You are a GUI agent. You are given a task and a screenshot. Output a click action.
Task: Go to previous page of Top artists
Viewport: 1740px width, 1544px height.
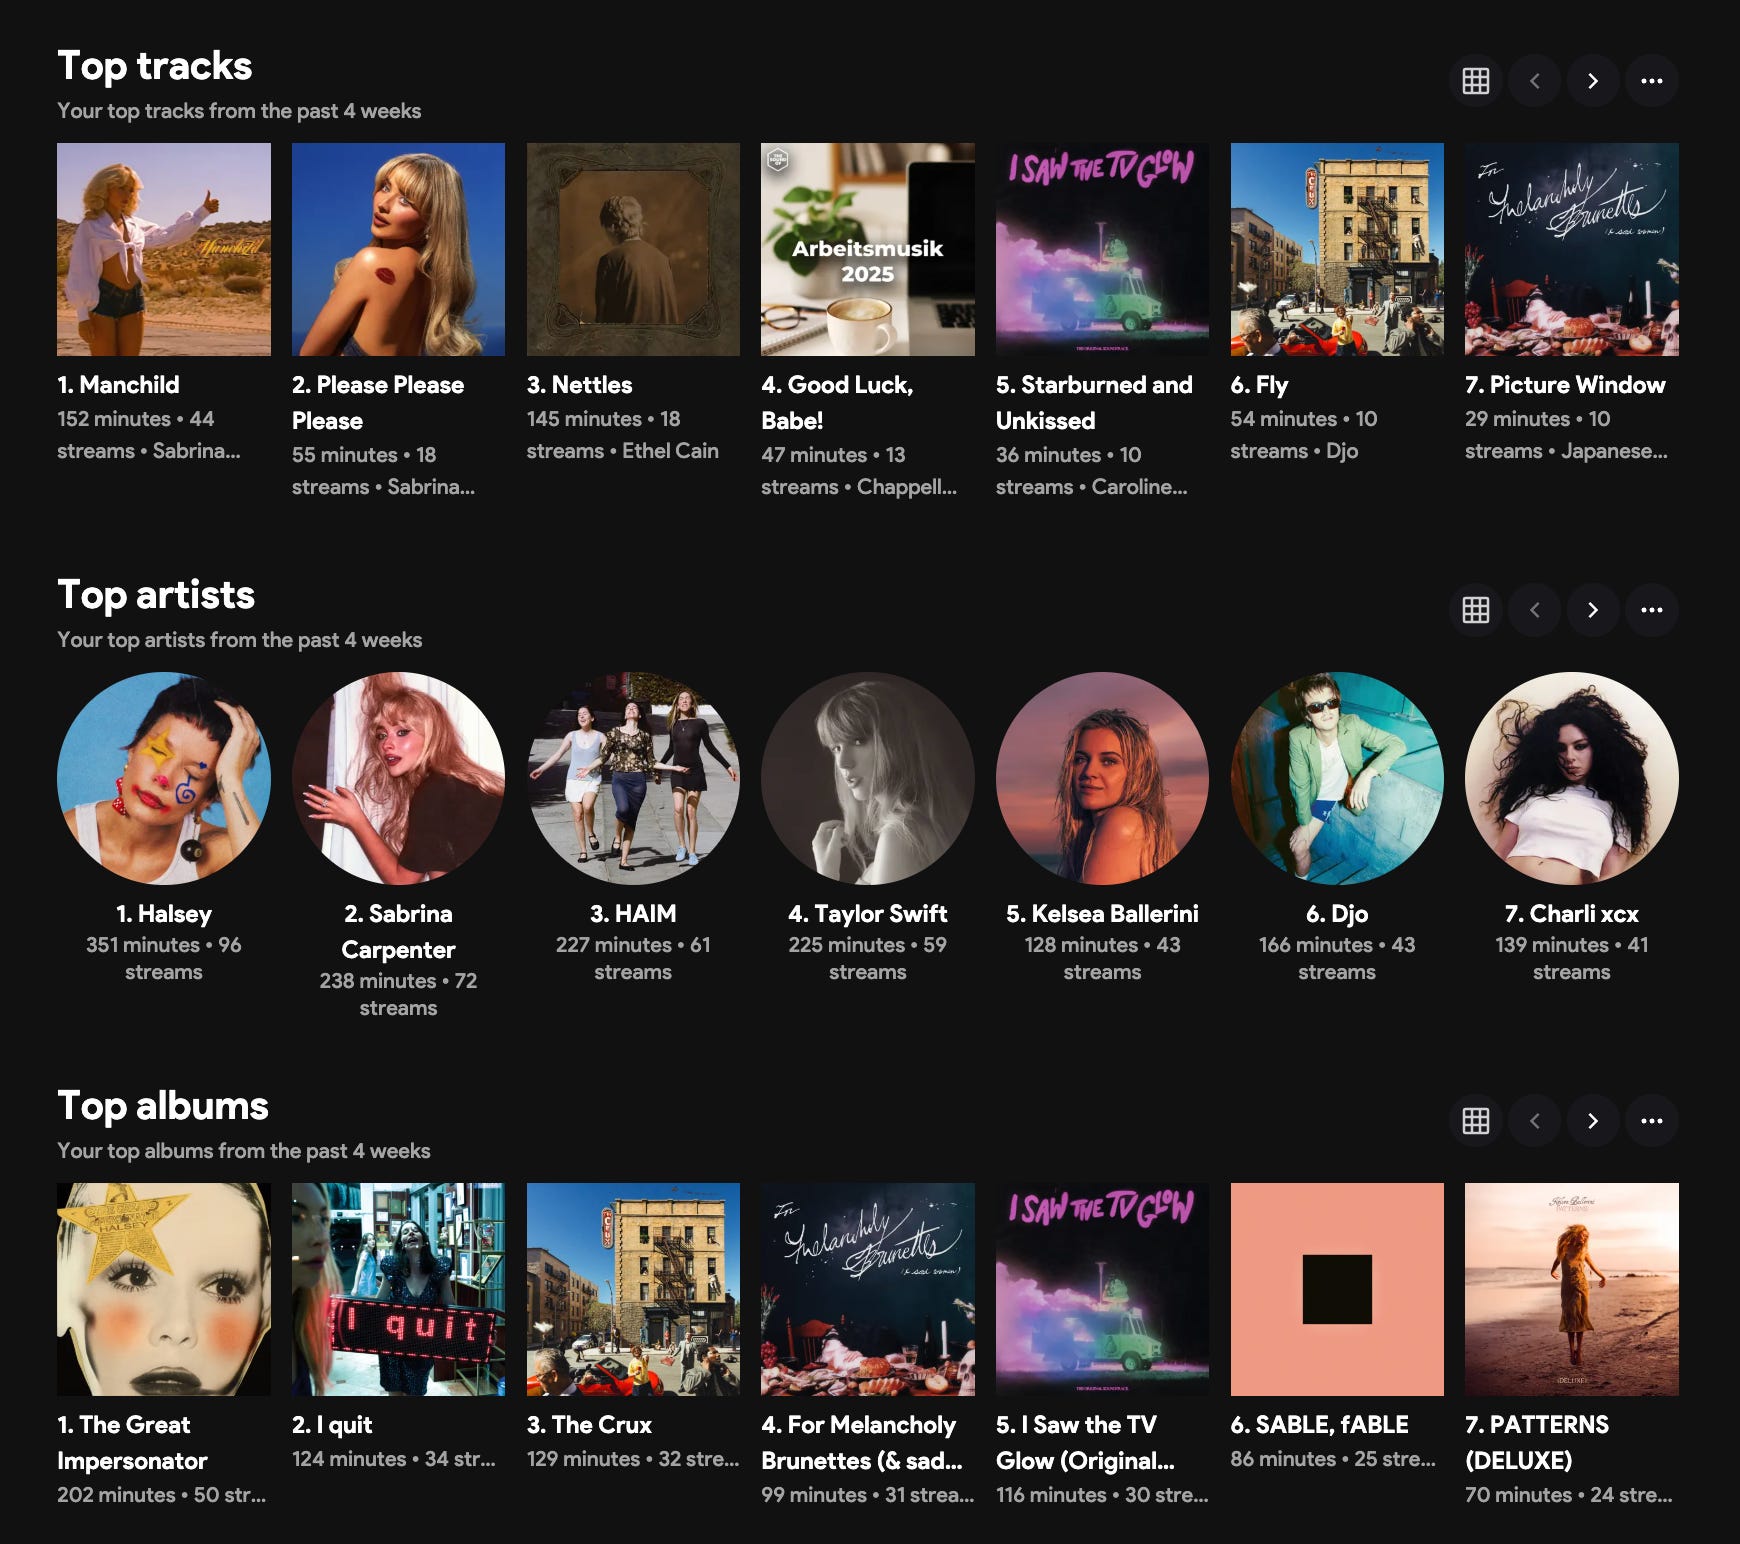[x=1535, y=610]
